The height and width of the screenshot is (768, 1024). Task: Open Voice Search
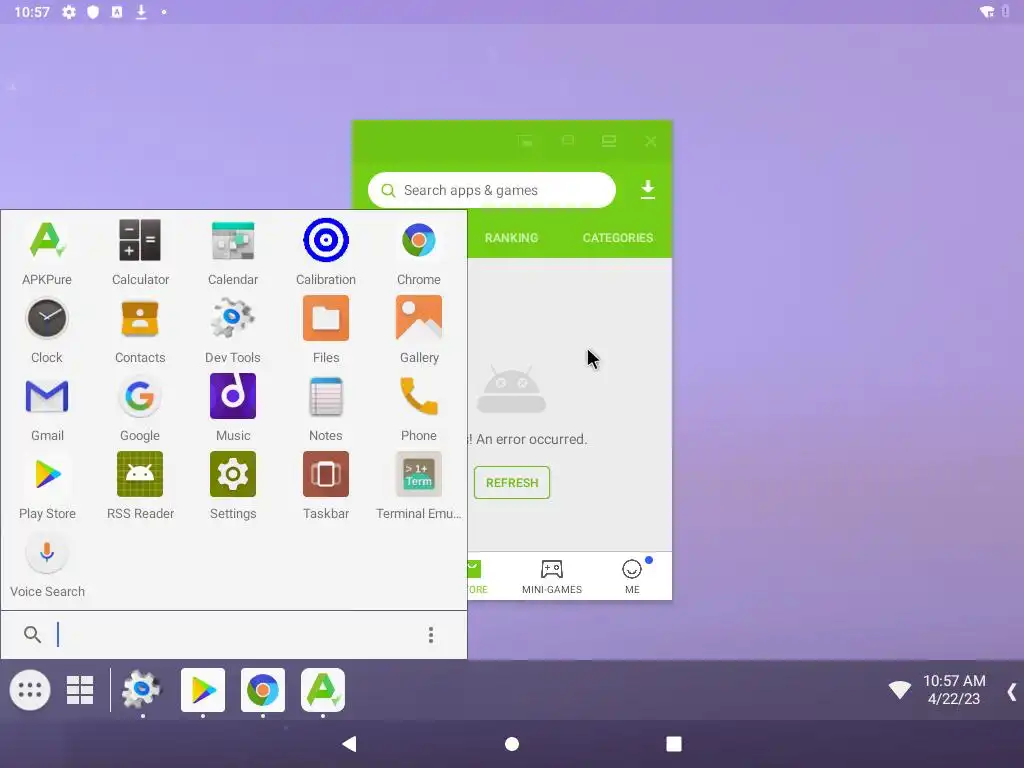47,565
